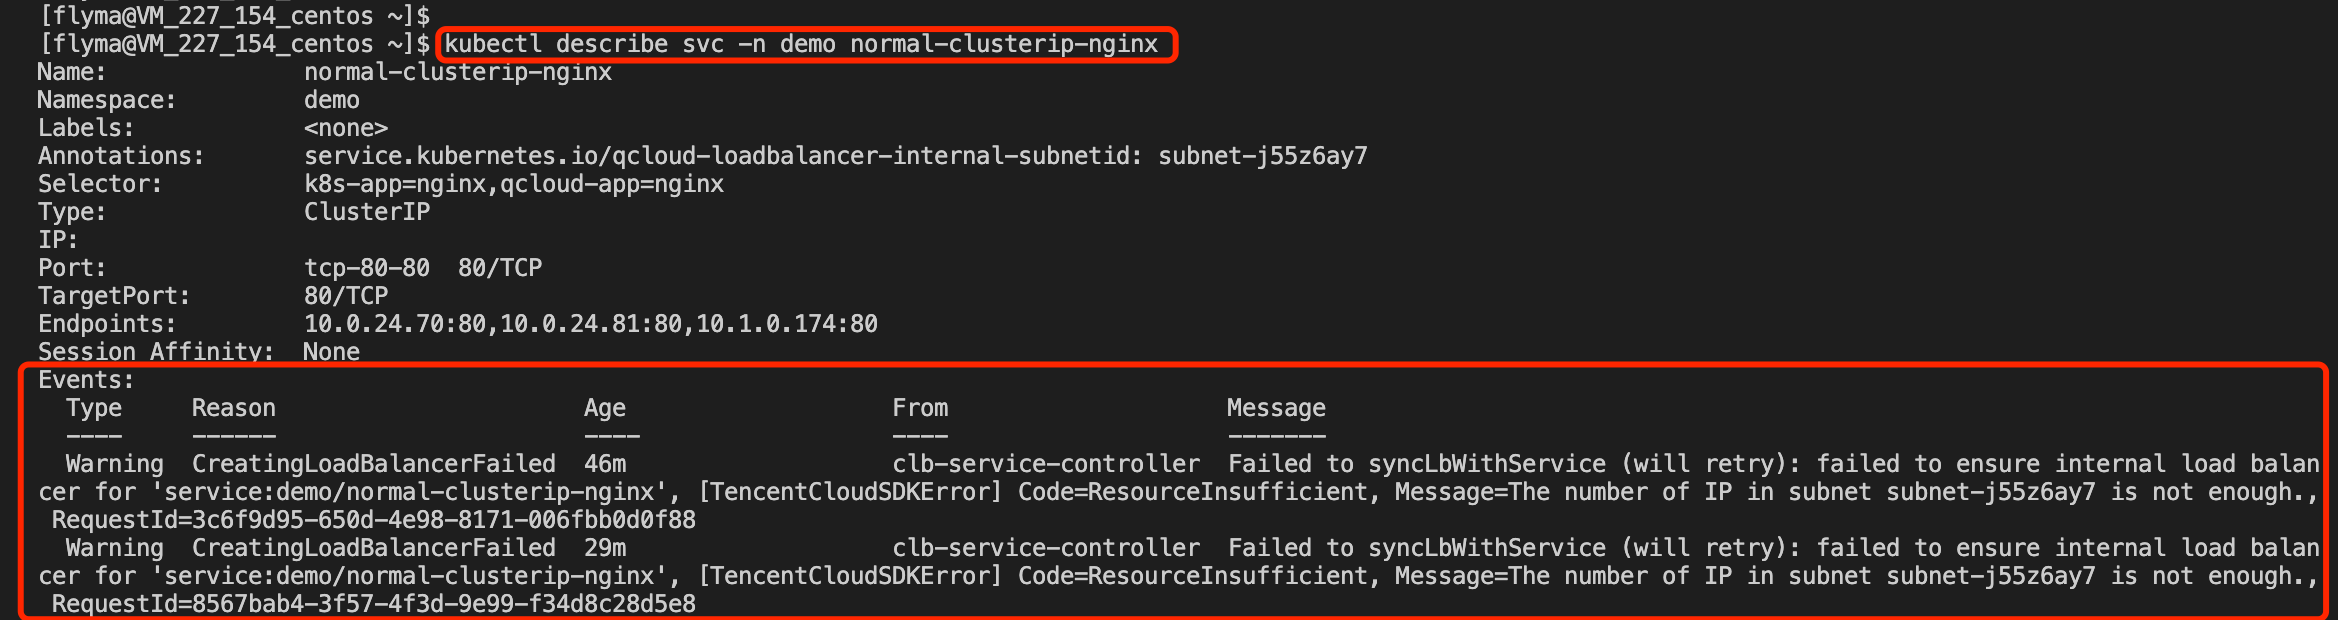Select the 46m event age
This screenshot has height=620, width=2338.
(x=605, y=465)
